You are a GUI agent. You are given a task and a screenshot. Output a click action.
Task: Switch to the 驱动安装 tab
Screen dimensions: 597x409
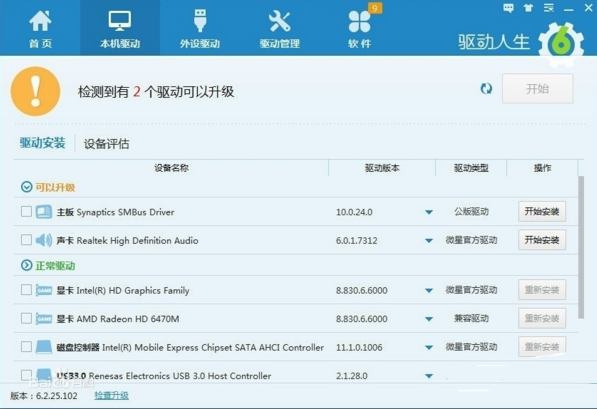pyautogui.click(x=43, y=143)
